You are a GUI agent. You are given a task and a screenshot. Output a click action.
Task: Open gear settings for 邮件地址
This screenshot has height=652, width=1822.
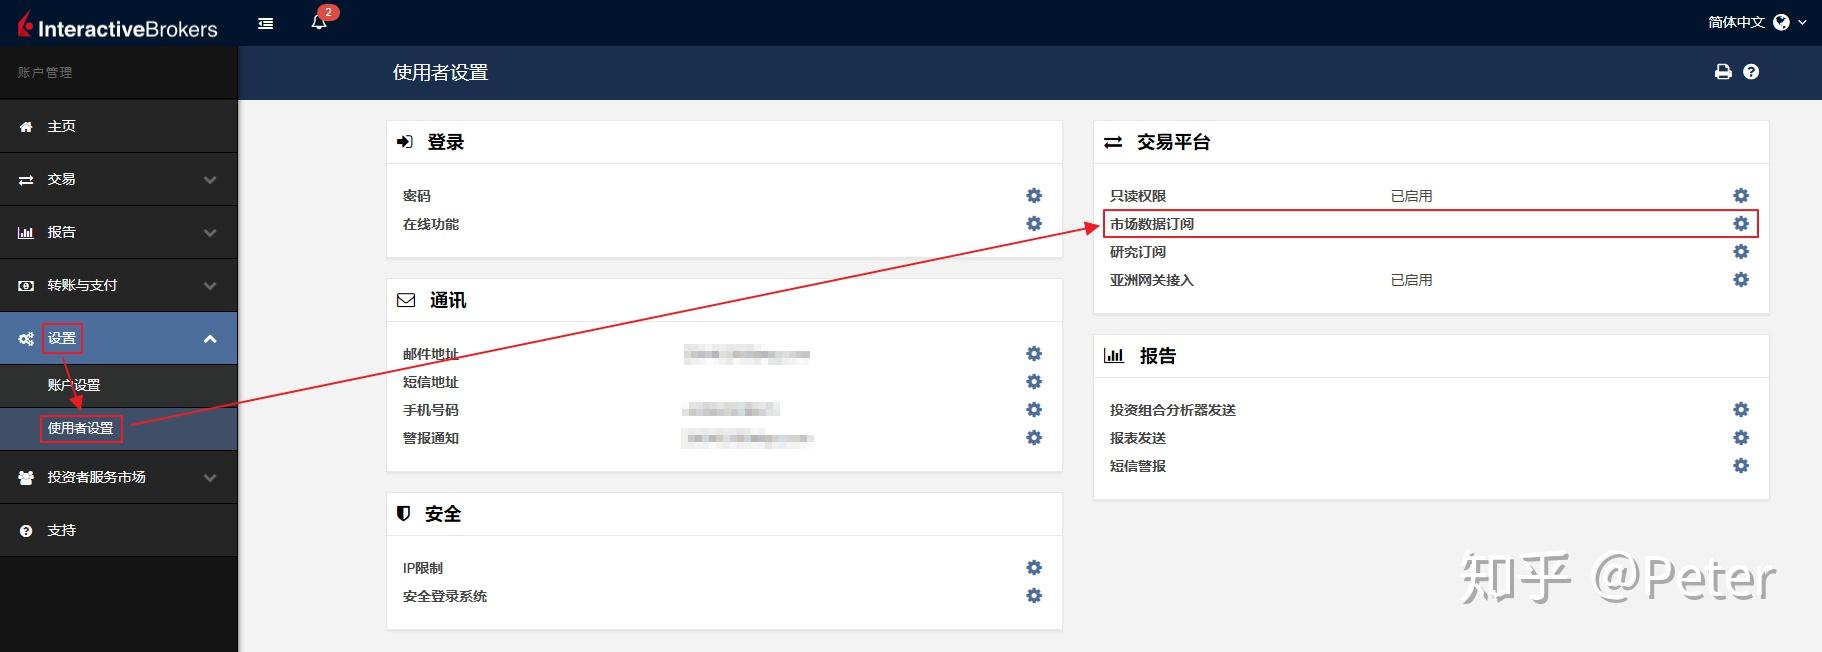point(1034,354)
